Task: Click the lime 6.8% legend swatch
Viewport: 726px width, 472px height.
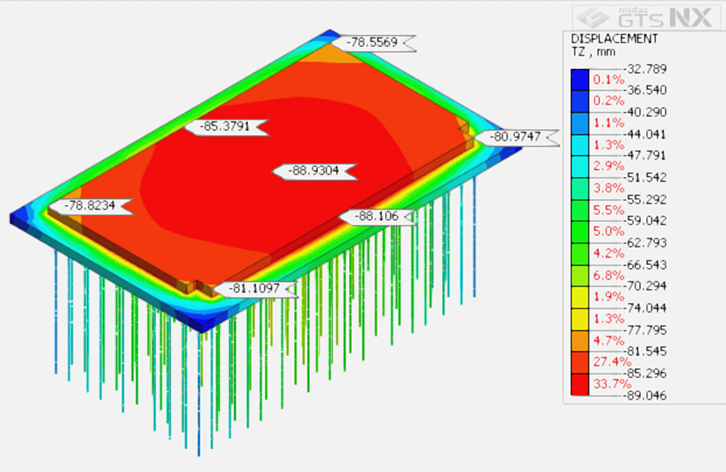Action: point(580,276)
